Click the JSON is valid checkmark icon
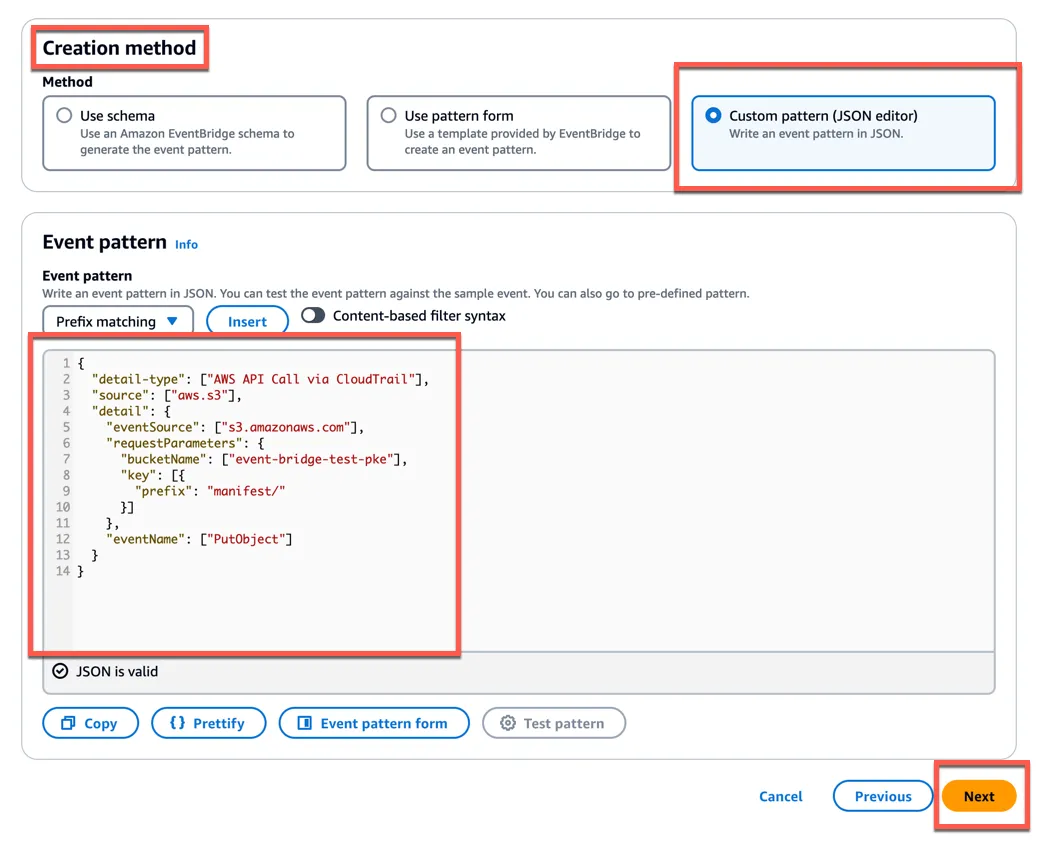The width and height of the screenshot is (1044, 843). [60, 671]
